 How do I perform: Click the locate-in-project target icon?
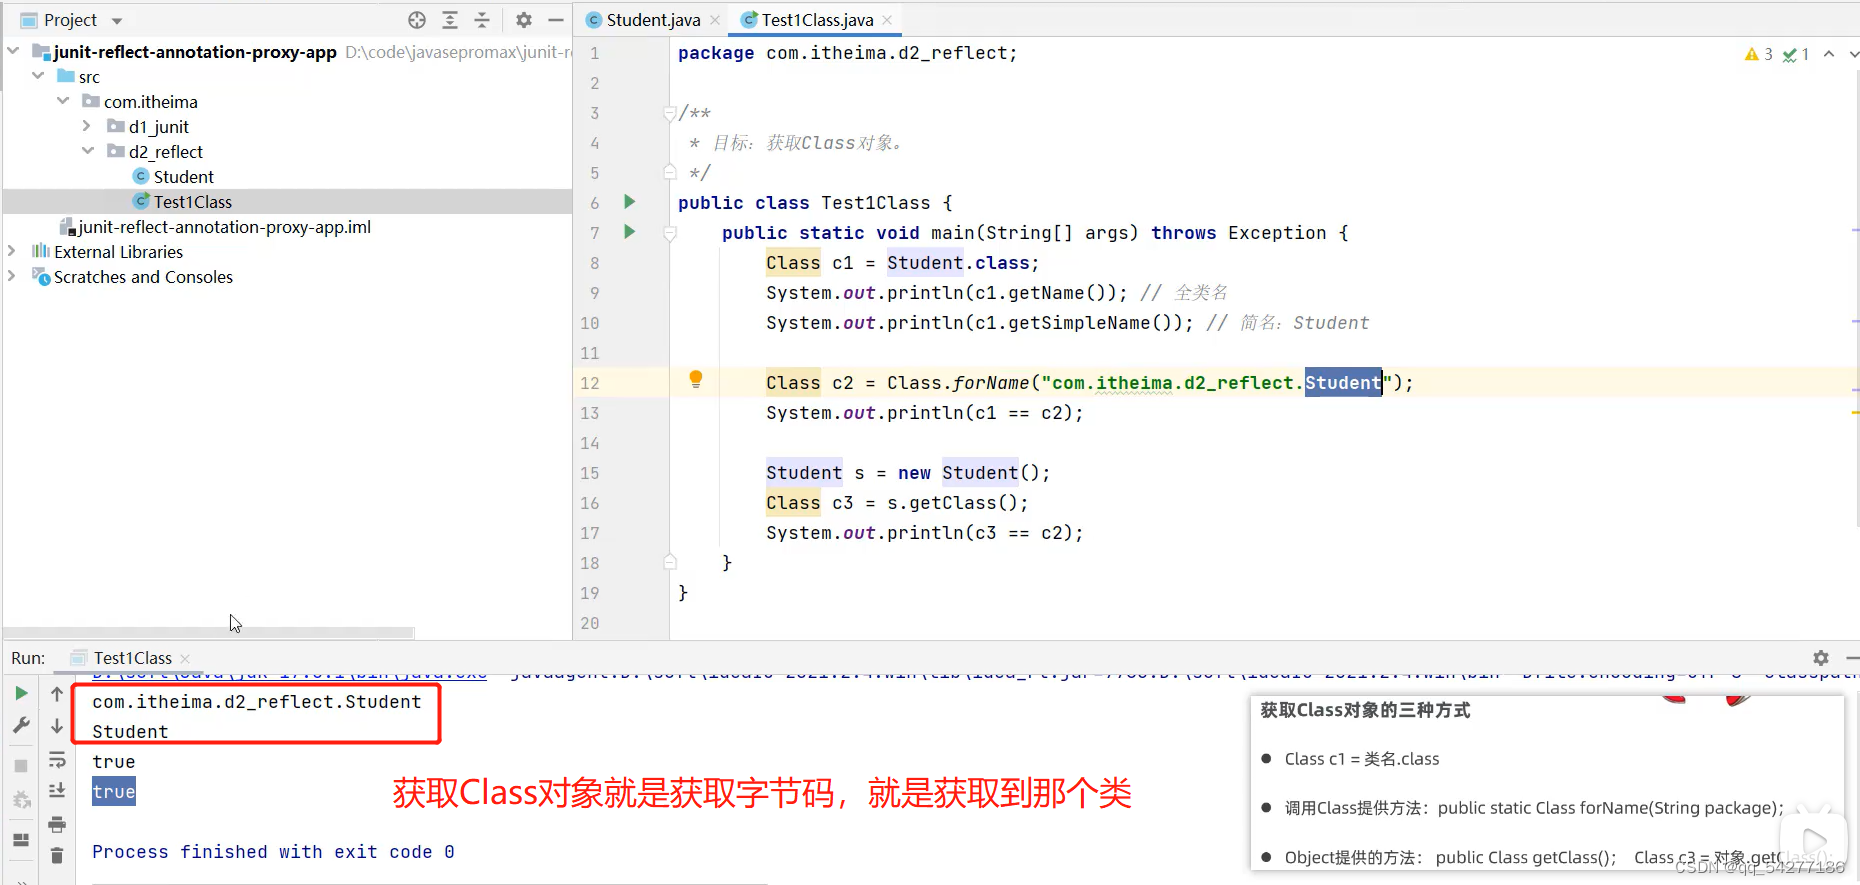(x=417, y=20)
